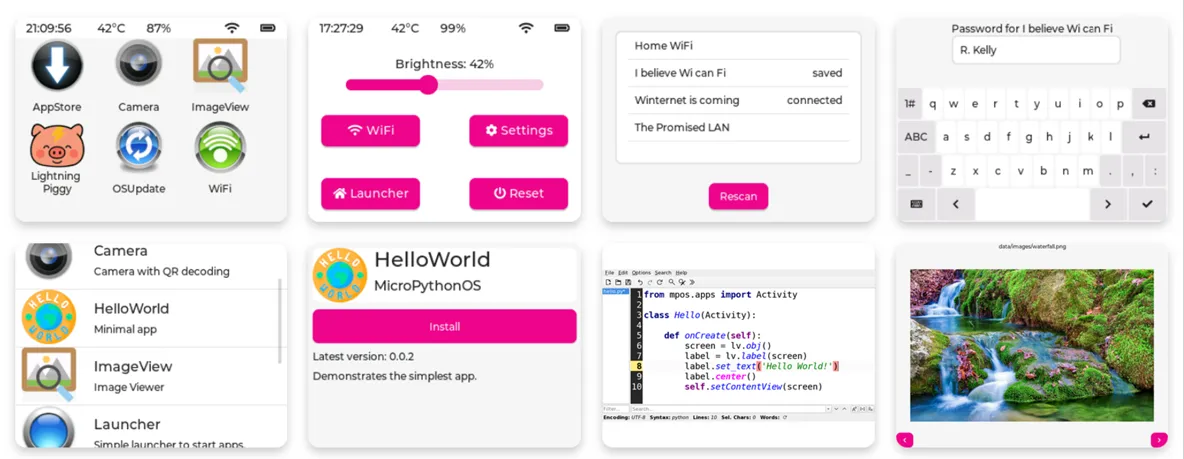Viewport: 1184px width, 459px height.
Task: Go to previous image with left arrow
Action: (x=904, y=439)
